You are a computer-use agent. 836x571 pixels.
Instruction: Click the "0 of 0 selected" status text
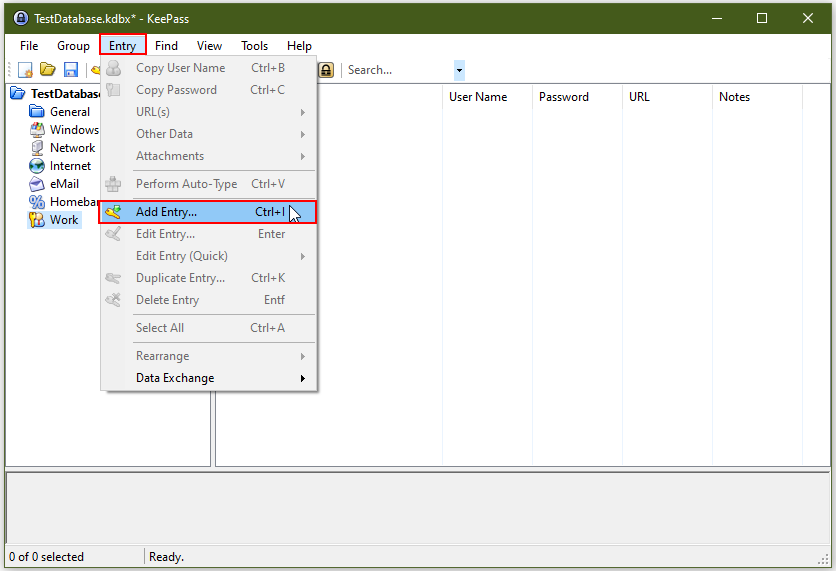click(x=46, y=557)
